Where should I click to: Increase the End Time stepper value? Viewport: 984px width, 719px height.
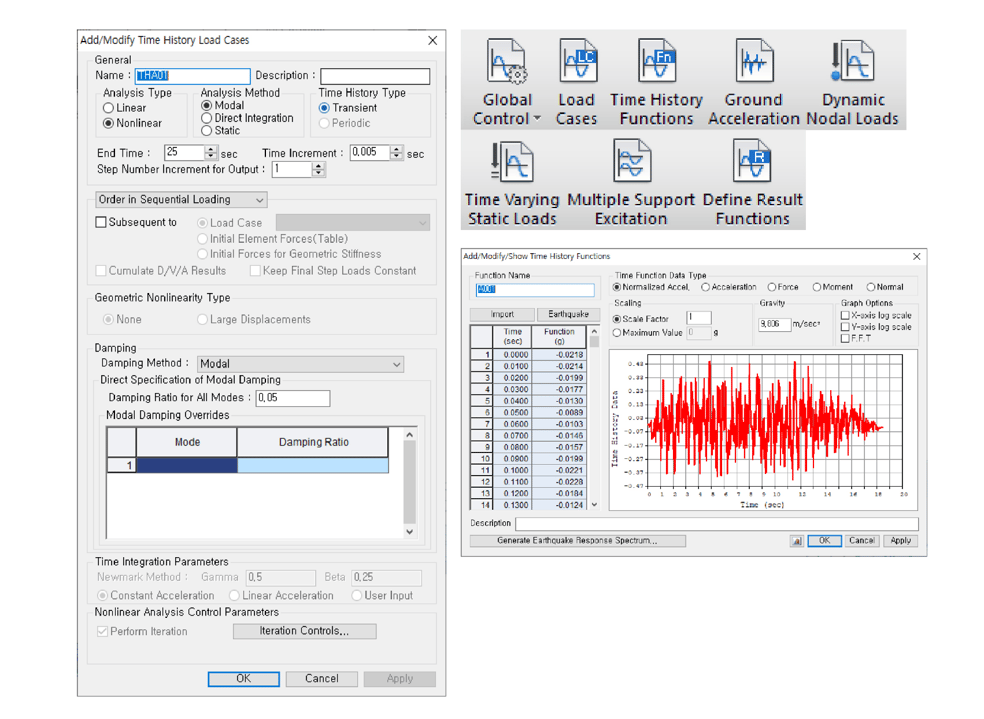click(x=211, y=149)
